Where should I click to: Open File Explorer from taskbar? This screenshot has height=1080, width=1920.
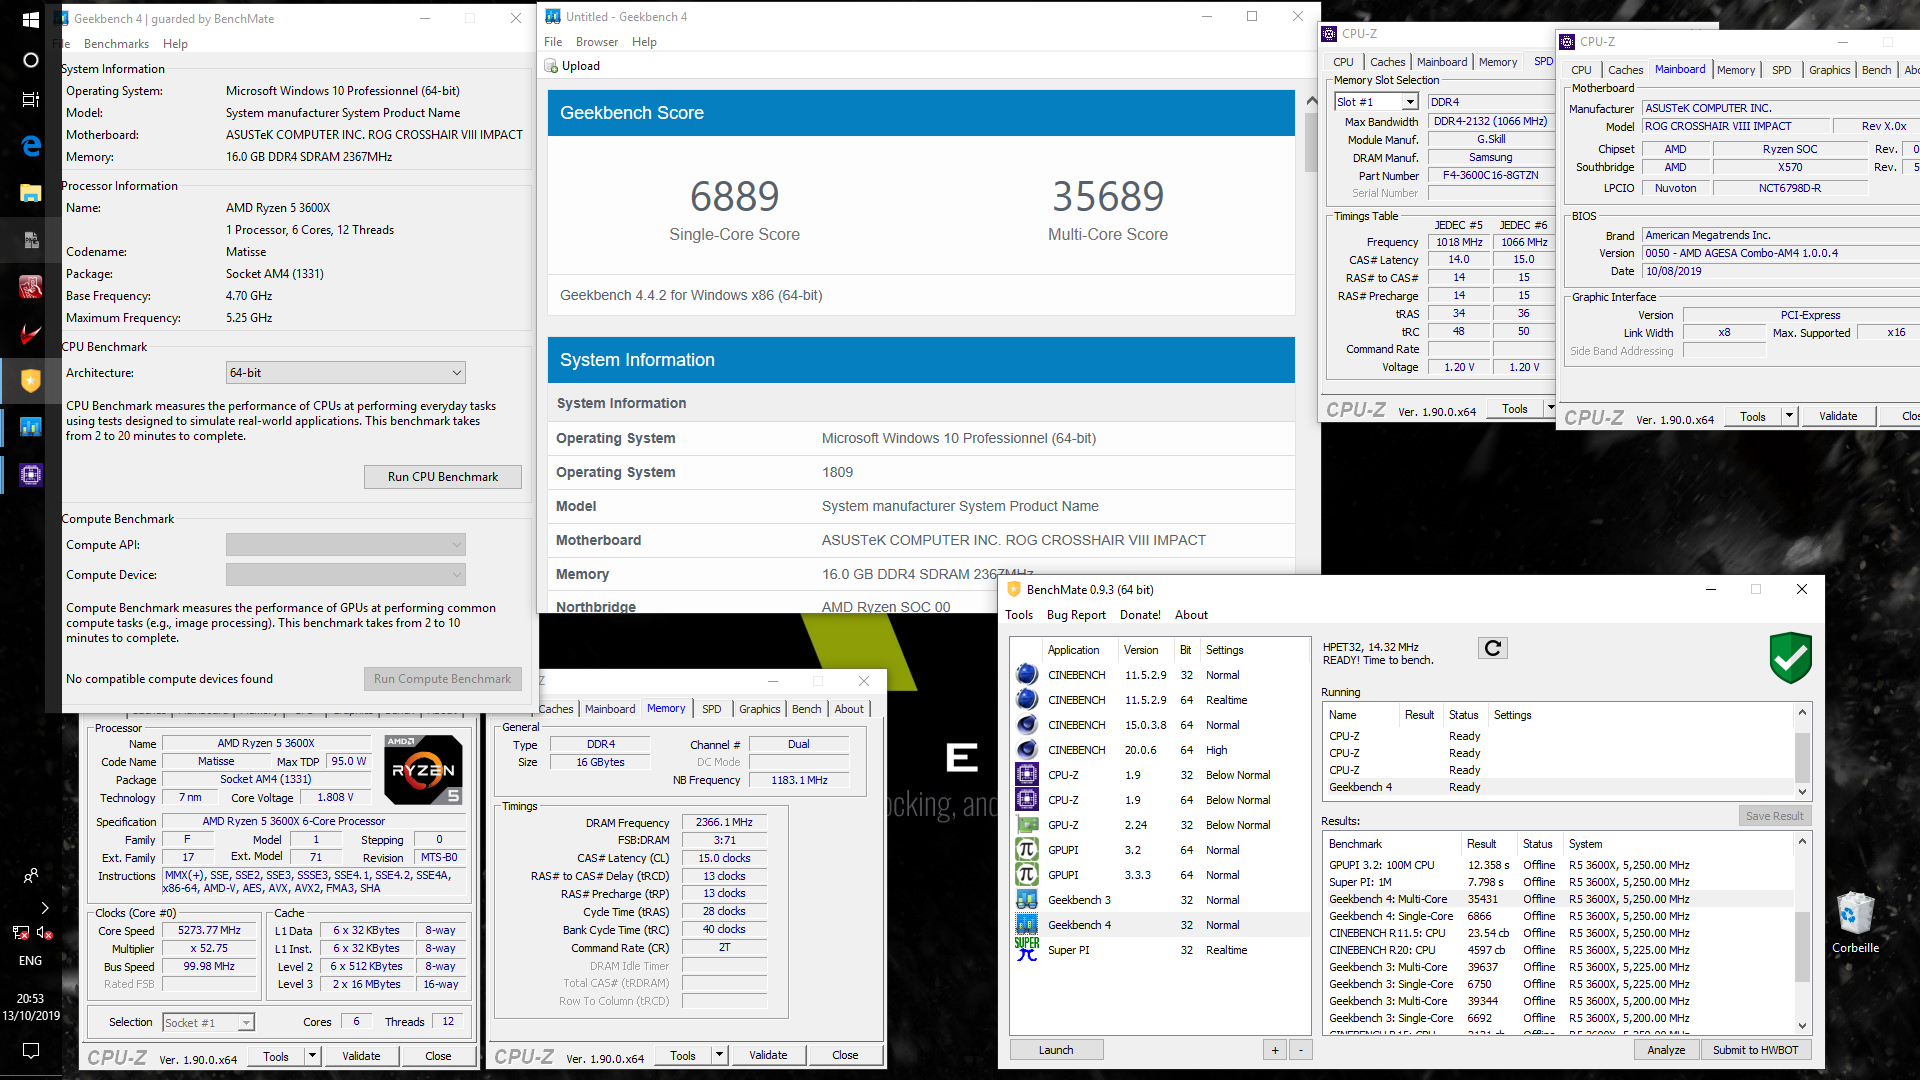pos(30,193)
